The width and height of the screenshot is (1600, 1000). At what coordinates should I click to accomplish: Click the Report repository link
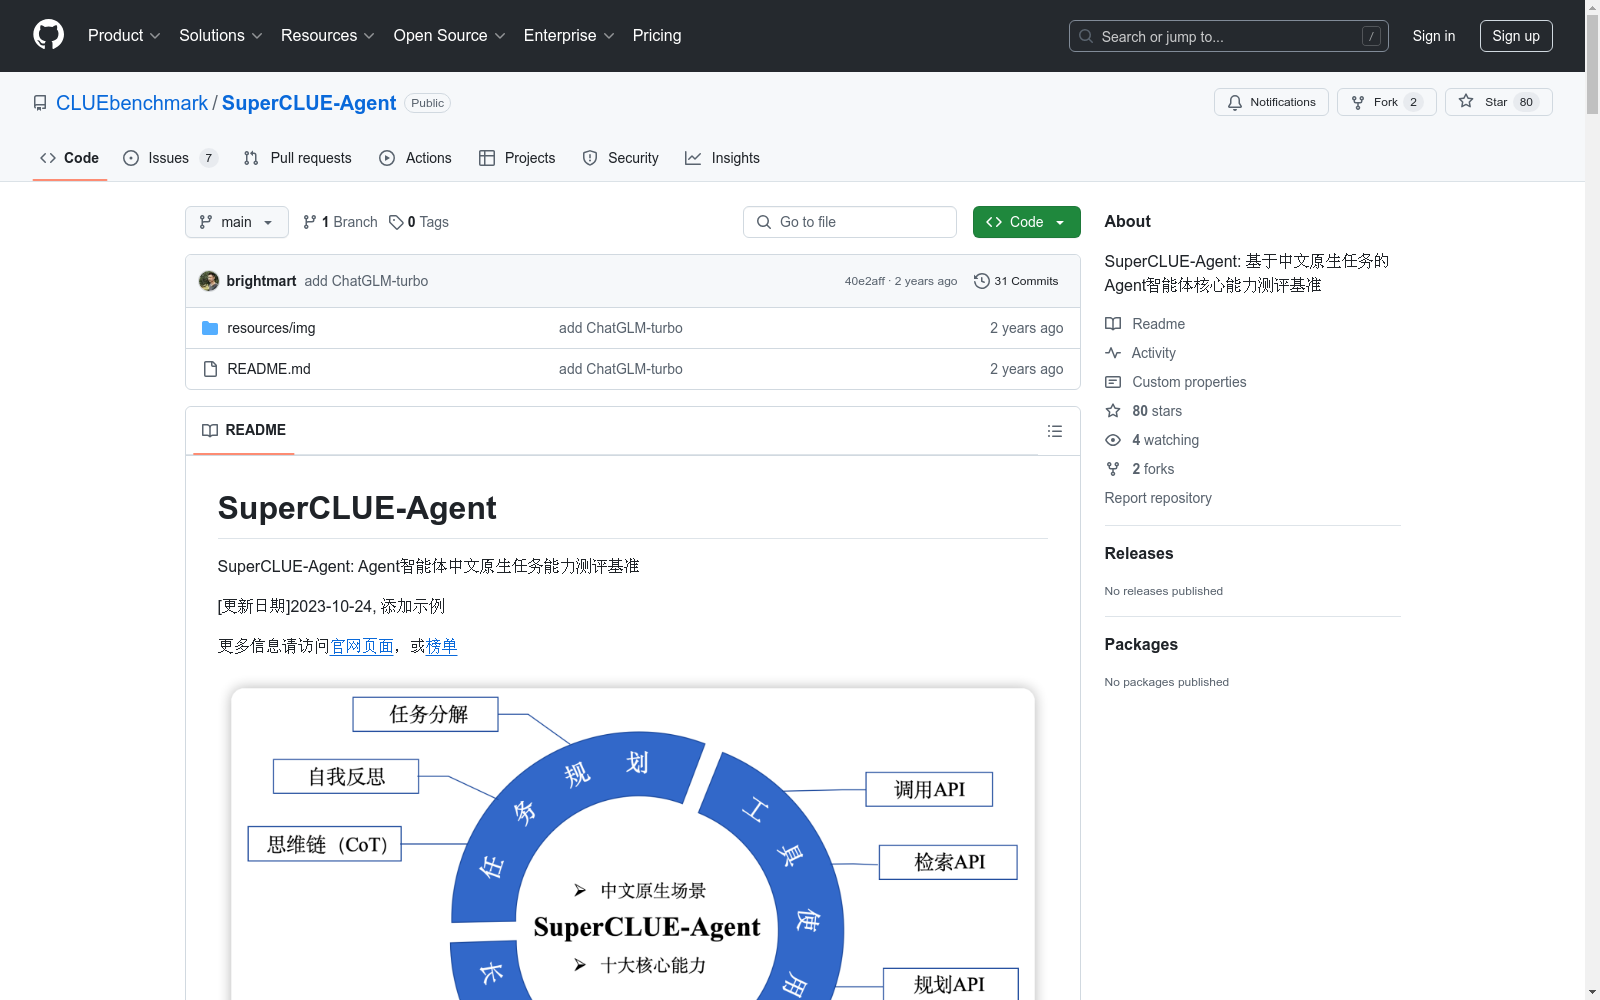1158,498
